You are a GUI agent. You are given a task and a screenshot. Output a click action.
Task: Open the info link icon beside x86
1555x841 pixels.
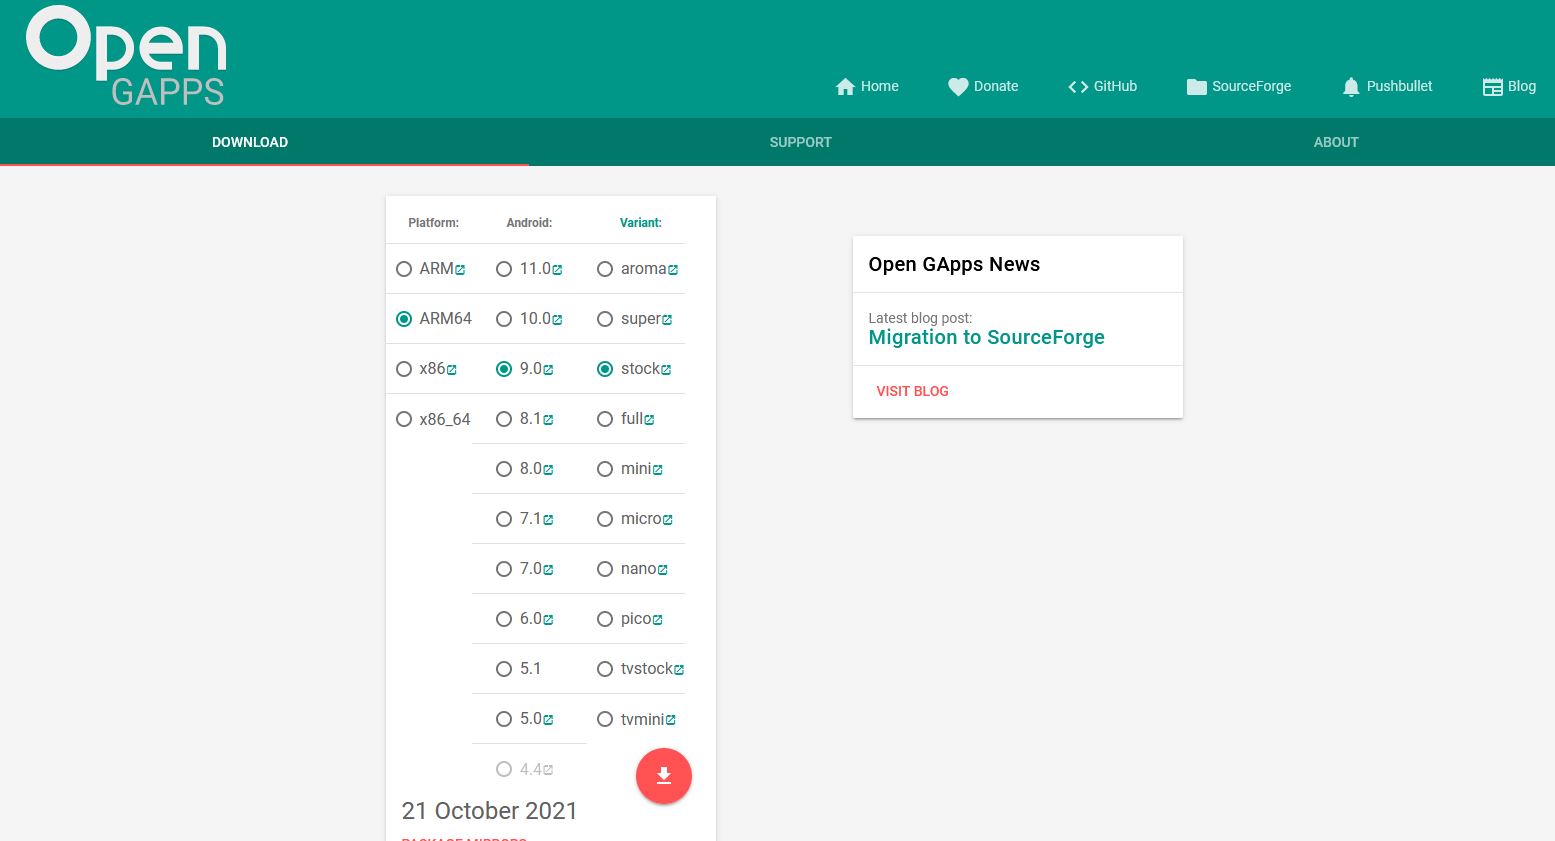[451, 370]
